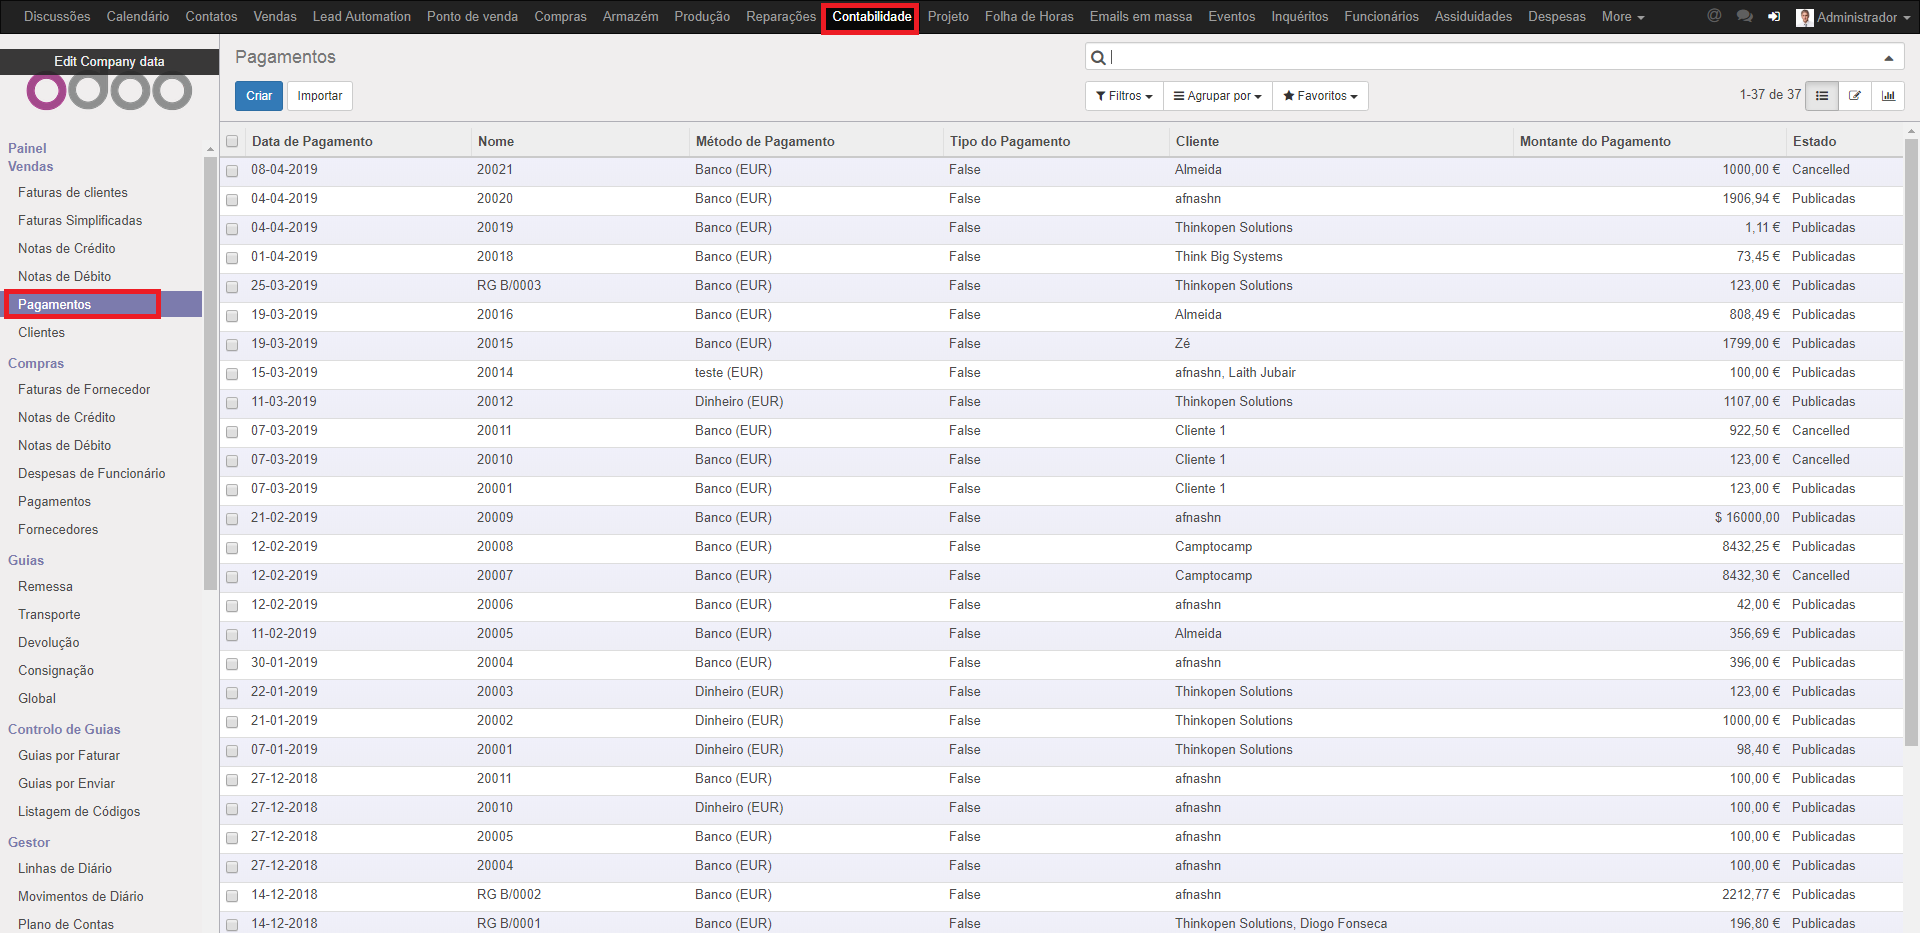This screenshot has width=1920, height=933.
Task: Select all rows with header checkbox
Action: pyautogui.click(x=232, y=141)
